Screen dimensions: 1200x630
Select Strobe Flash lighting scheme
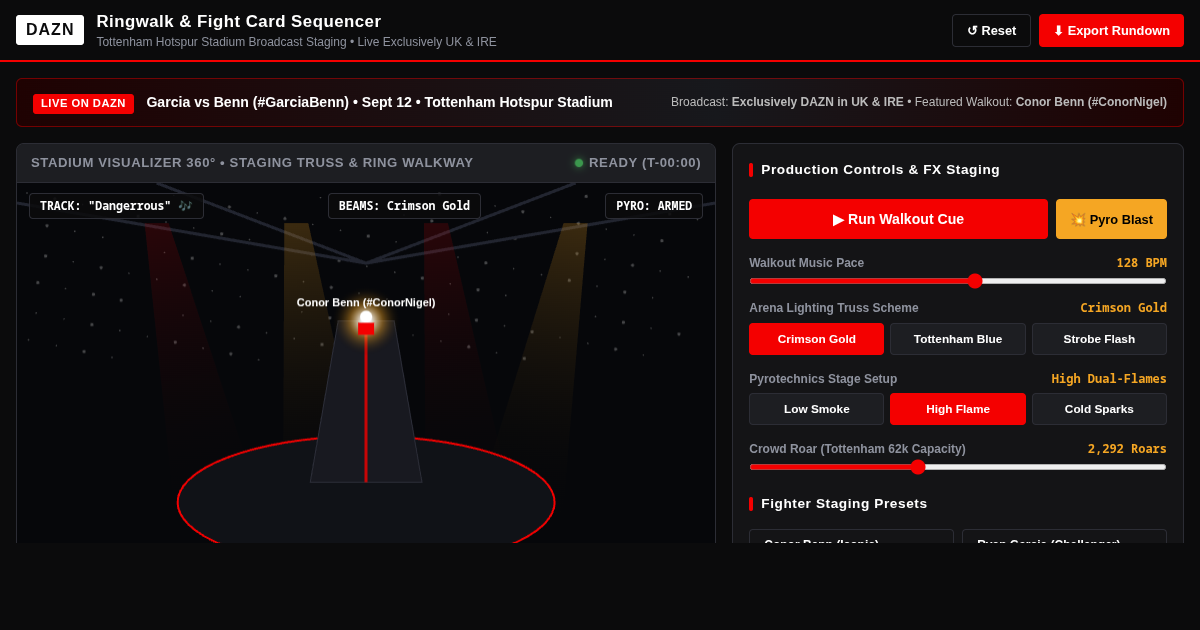(x=1099, y=339)
